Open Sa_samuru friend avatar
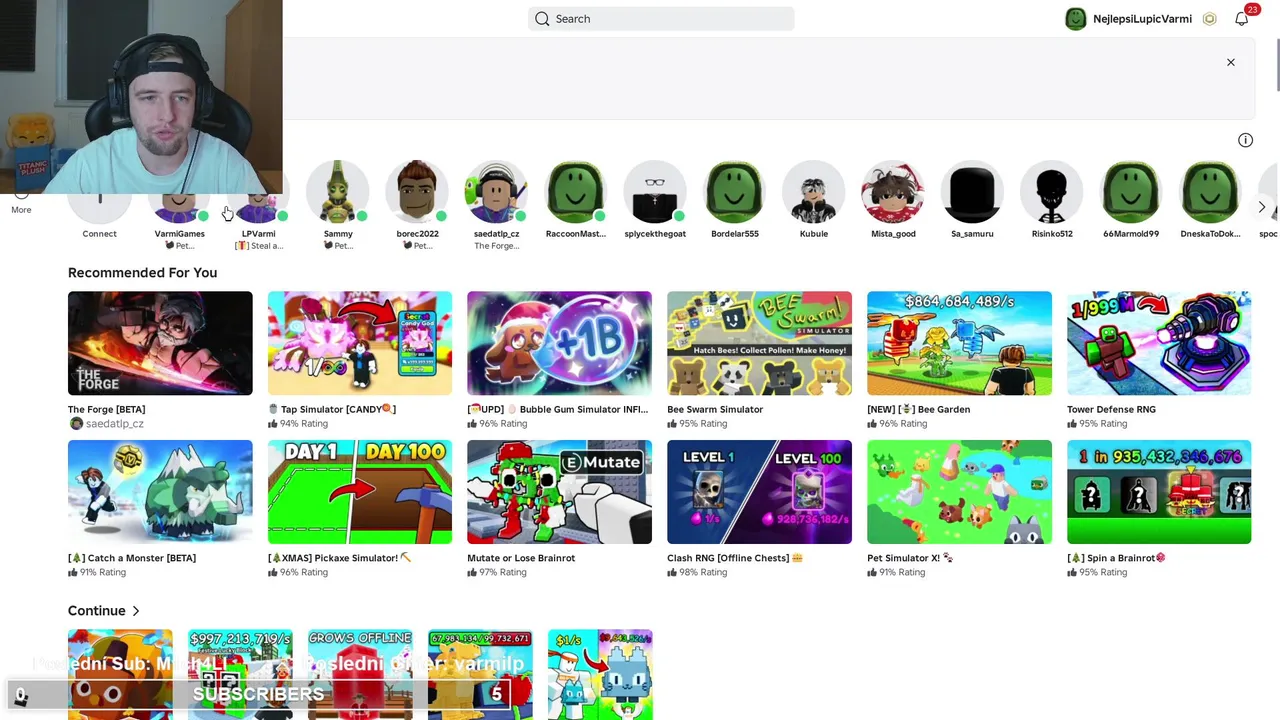 (972, 191)
